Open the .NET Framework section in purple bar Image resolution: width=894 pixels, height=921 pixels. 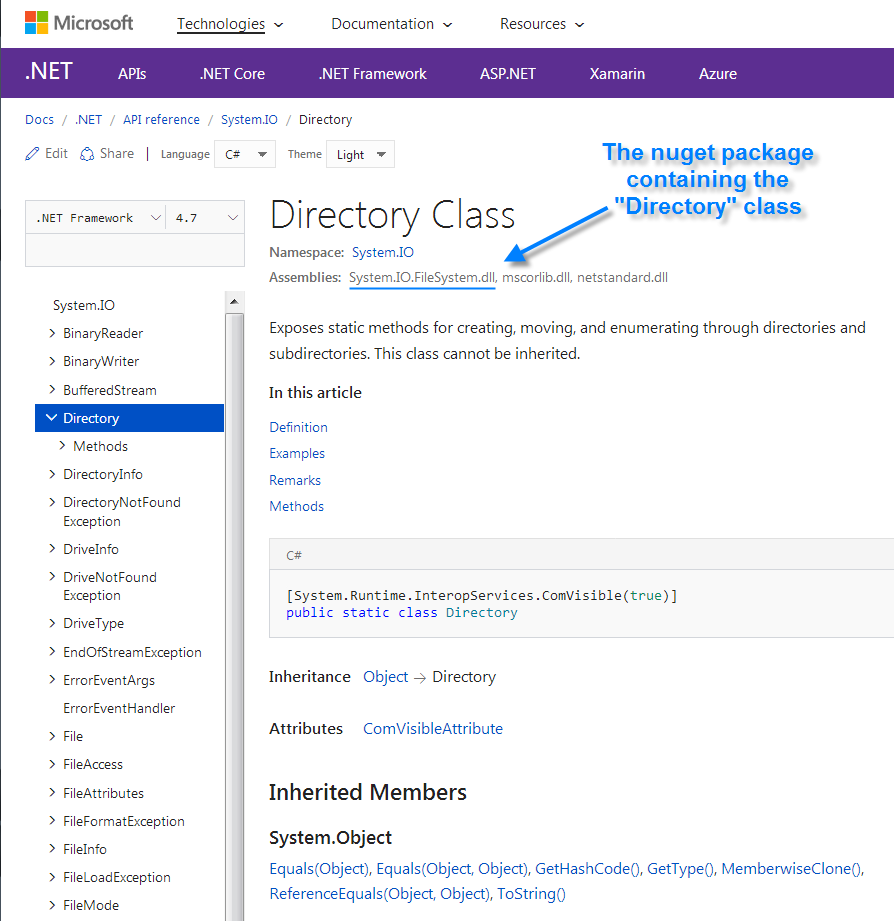(372, 73)
